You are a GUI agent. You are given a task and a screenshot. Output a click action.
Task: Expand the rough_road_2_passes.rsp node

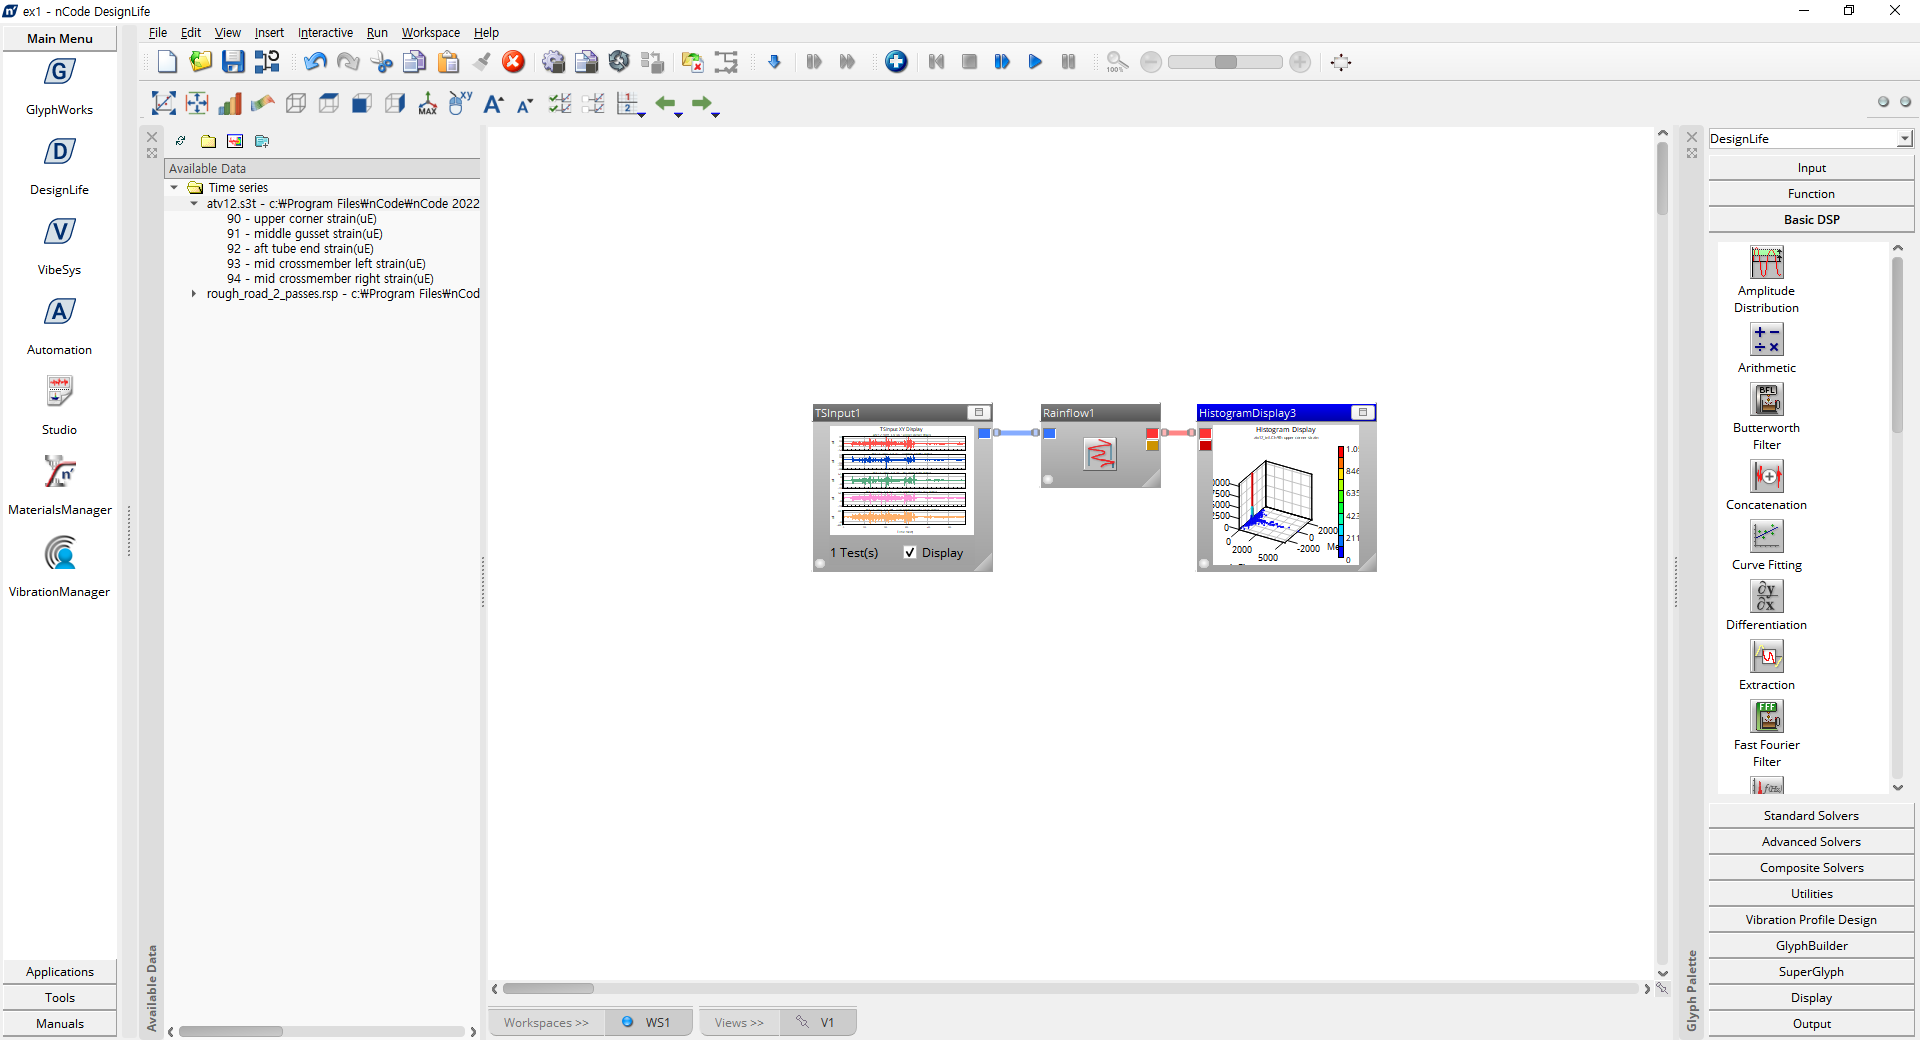(x=194, y=294)
